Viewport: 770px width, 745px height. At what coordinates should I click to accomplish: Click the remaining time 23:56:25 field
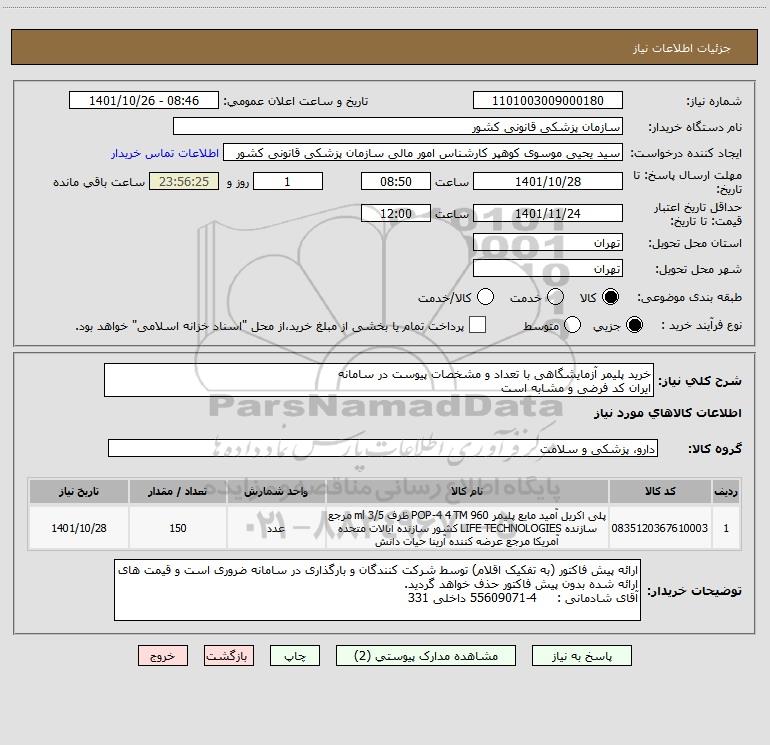[184, 181]
